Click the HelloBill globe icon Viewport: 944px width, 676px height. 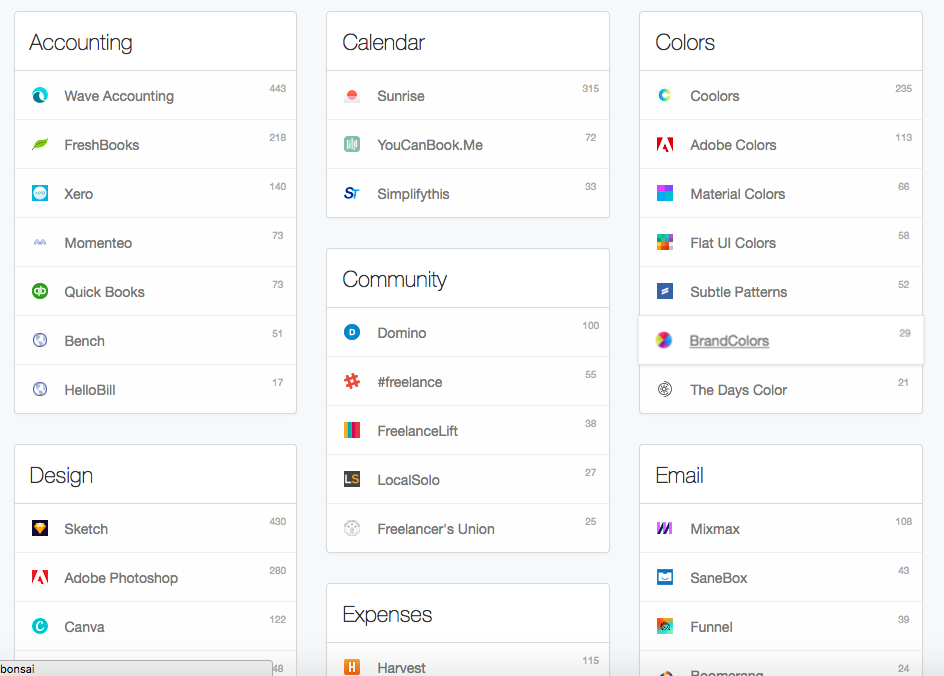[40, 389]
